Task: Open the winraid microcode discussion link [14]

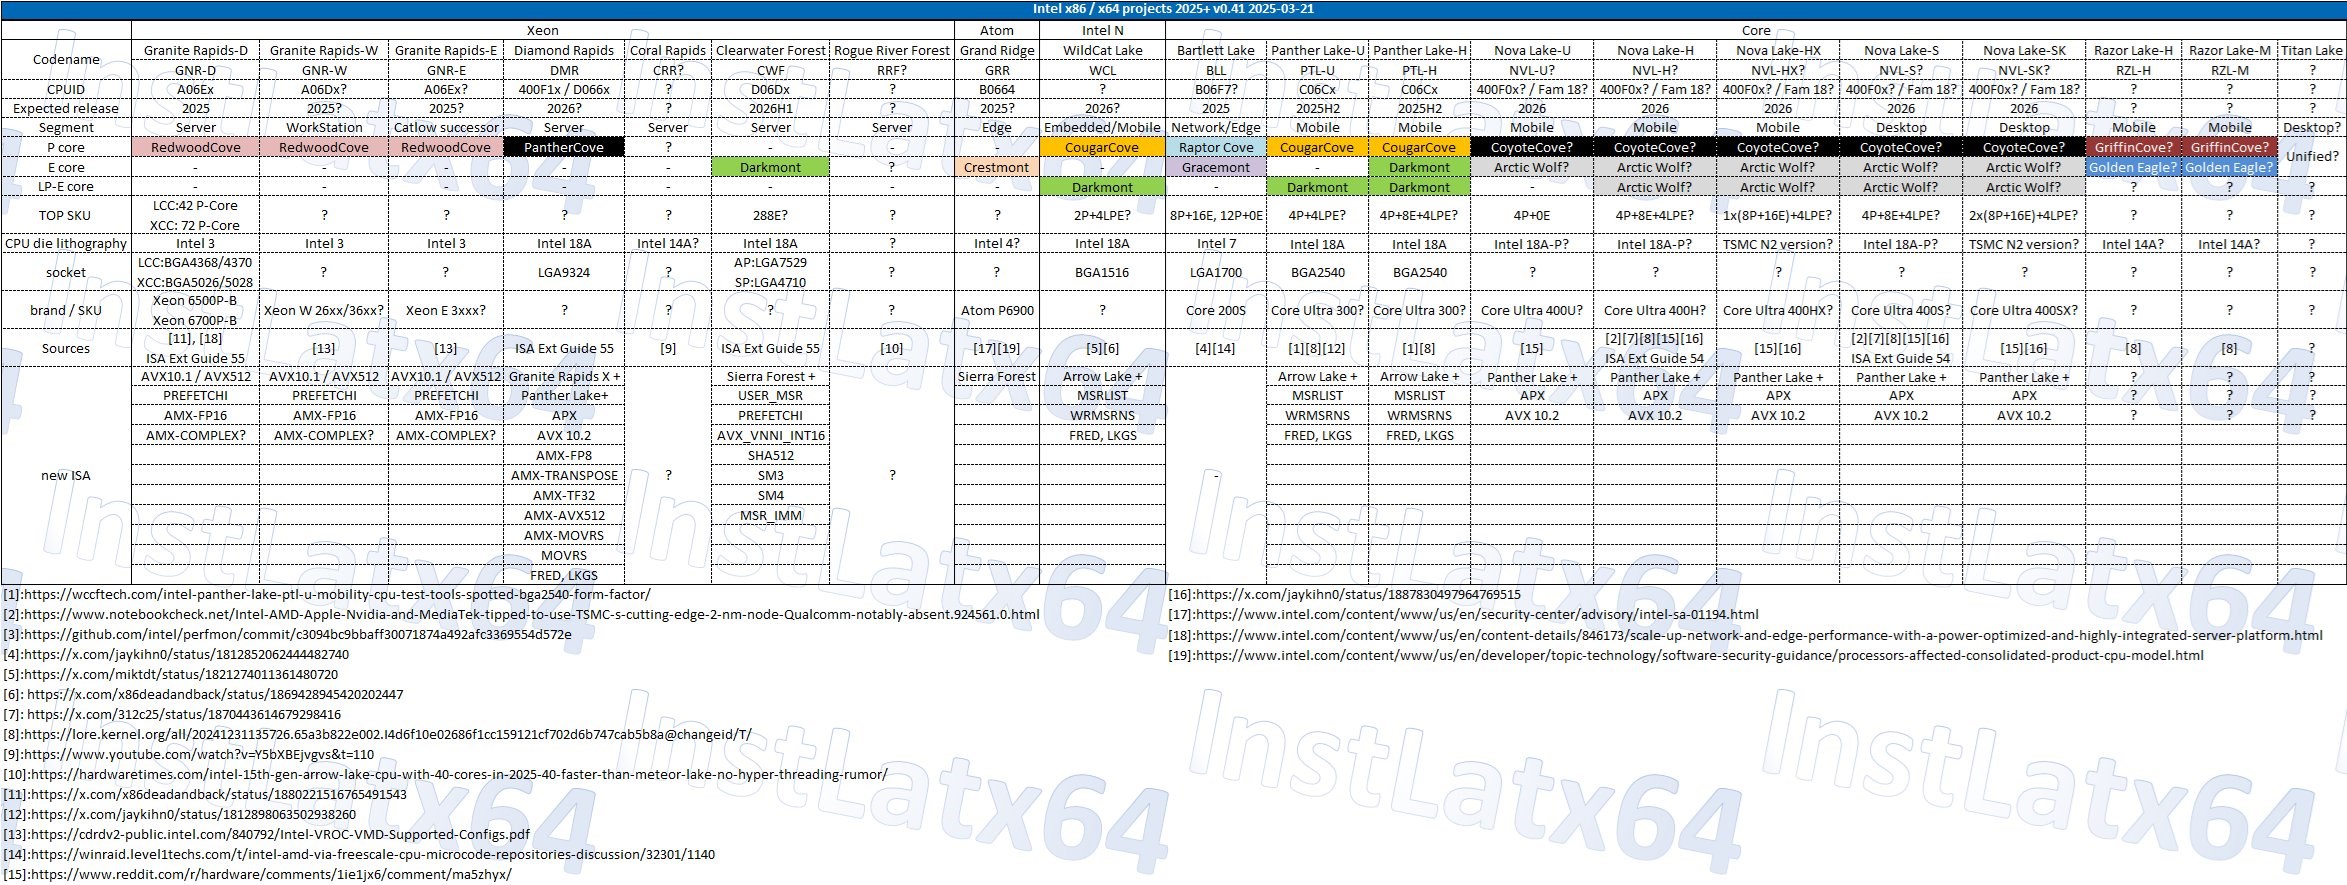Action: point(372,854)
